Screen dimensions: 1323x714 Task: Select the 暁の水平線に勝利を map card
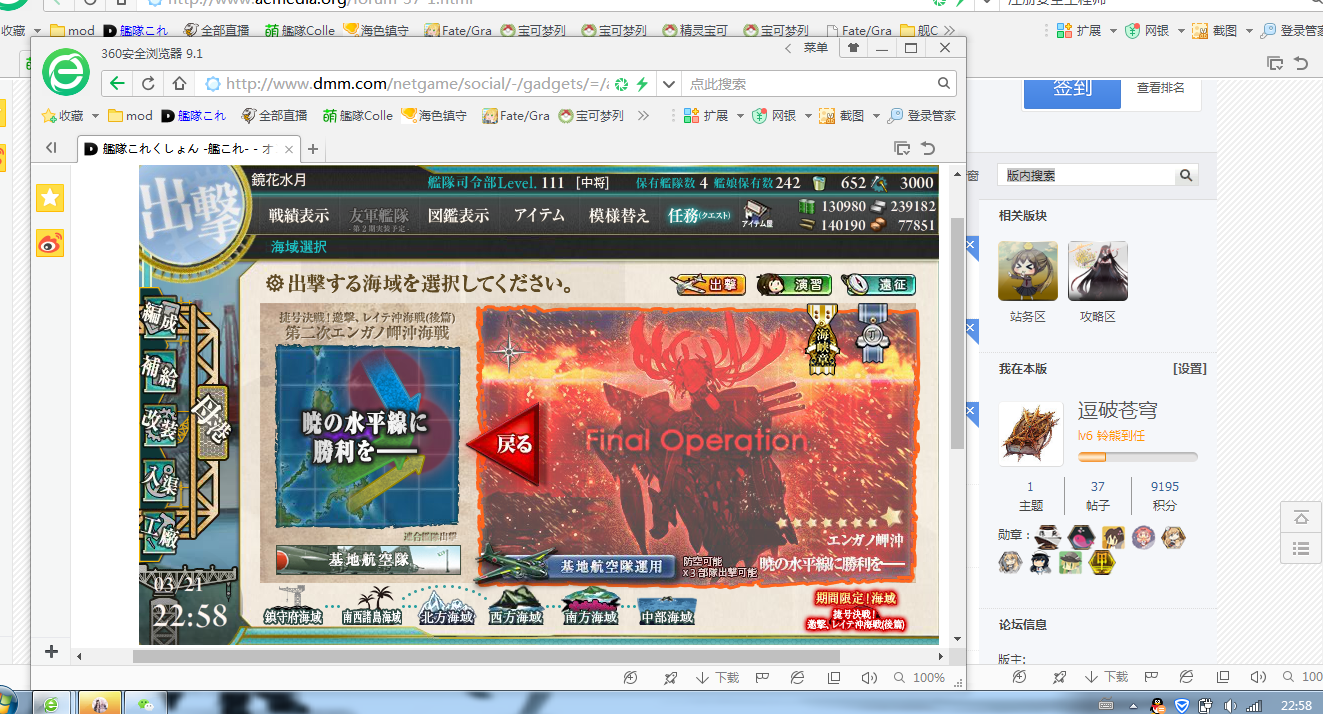[366, 438]
